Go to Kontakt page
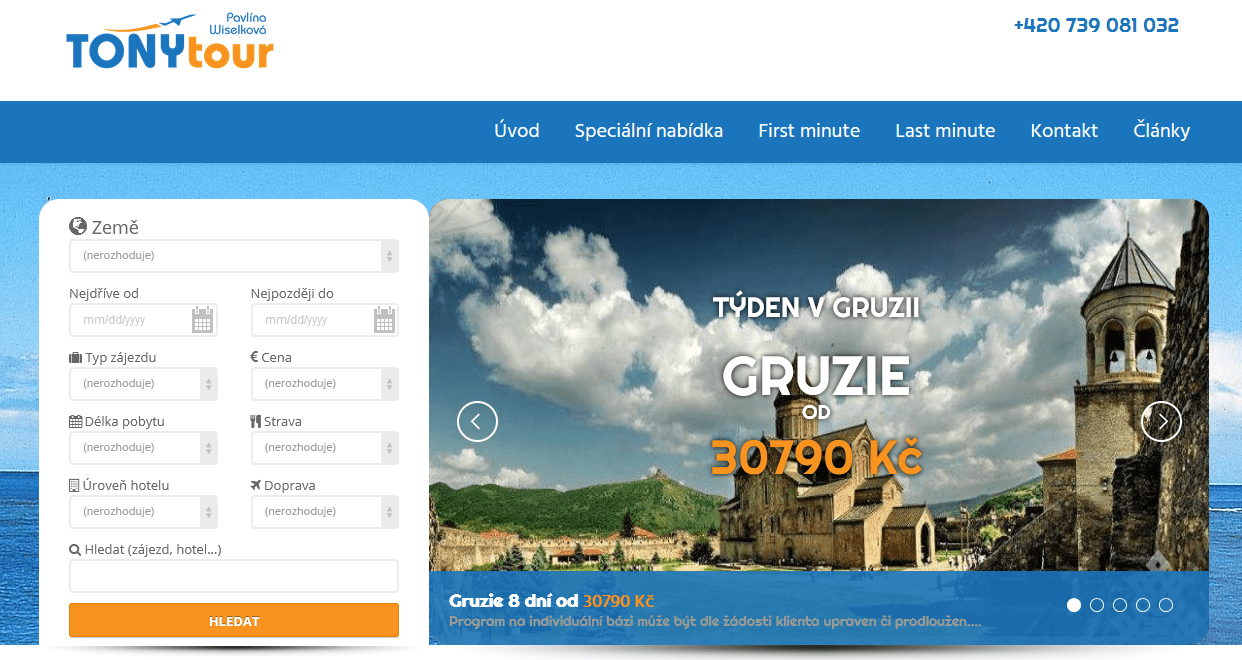Image resolution: width=1242 pixels, height=660 pixels. (x=1064, y=131)
